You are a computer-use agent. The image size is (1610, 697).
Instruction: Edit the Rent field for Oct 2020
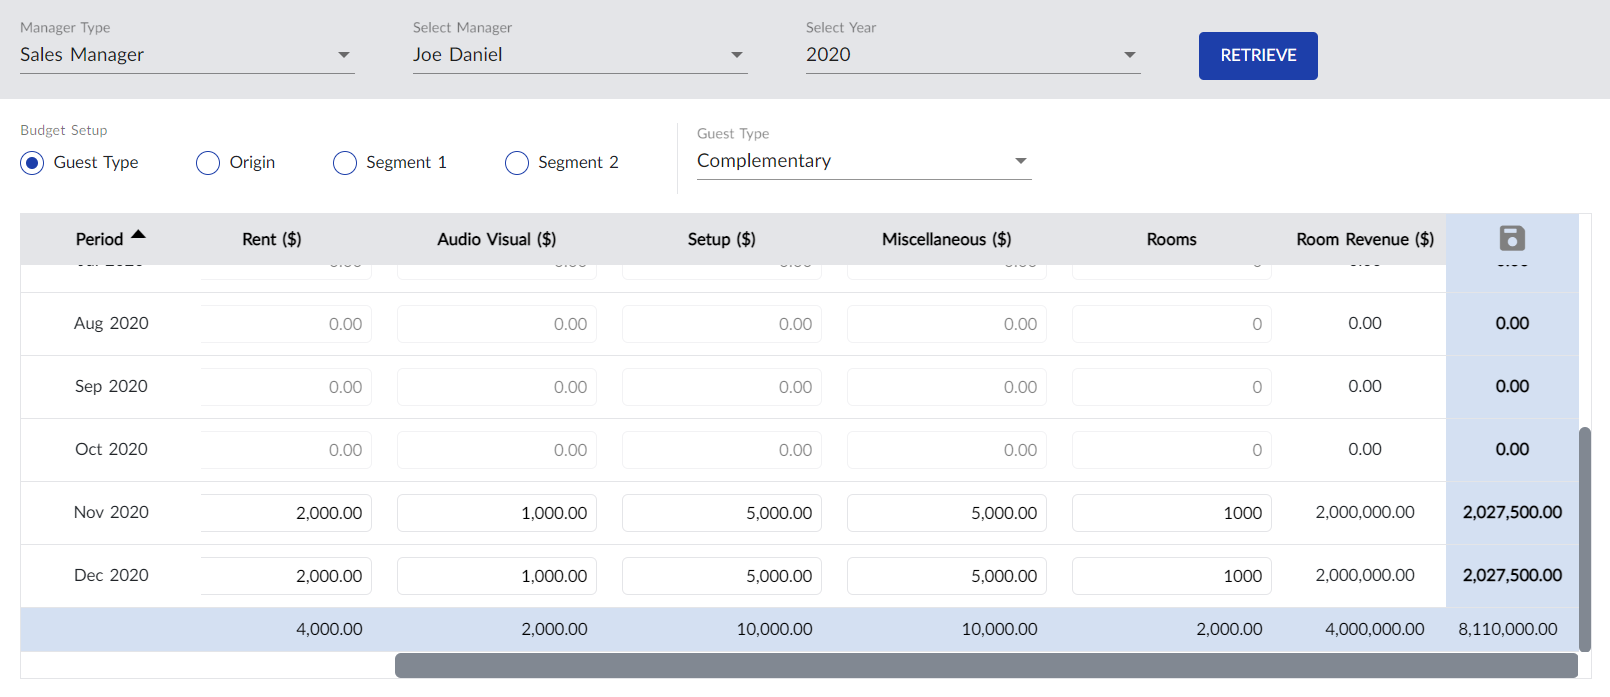click(x=286, y=450)
